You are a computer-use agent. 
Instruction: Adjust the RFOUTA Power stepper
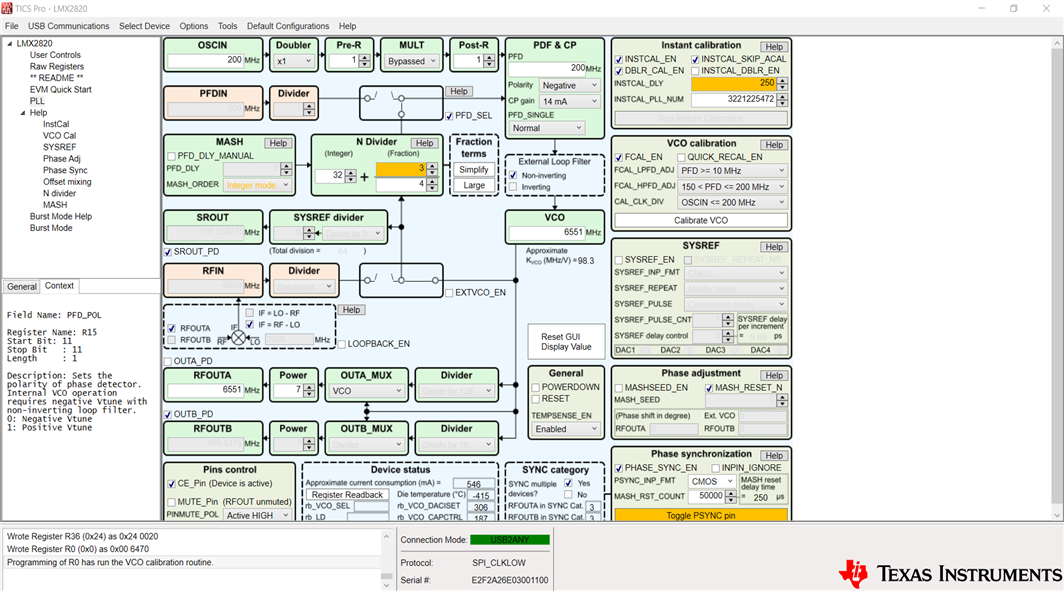coord(309,390)
